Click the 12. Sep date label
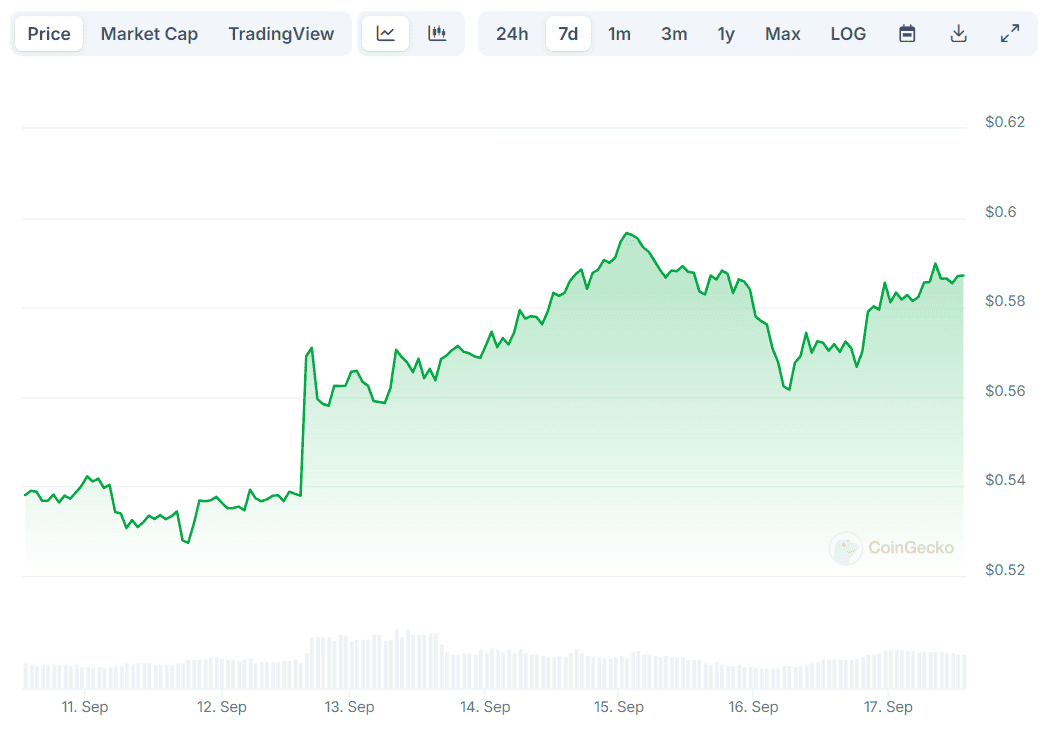Image resolution: width=1047 pixels, height=737 pixels. click(222, 706)
